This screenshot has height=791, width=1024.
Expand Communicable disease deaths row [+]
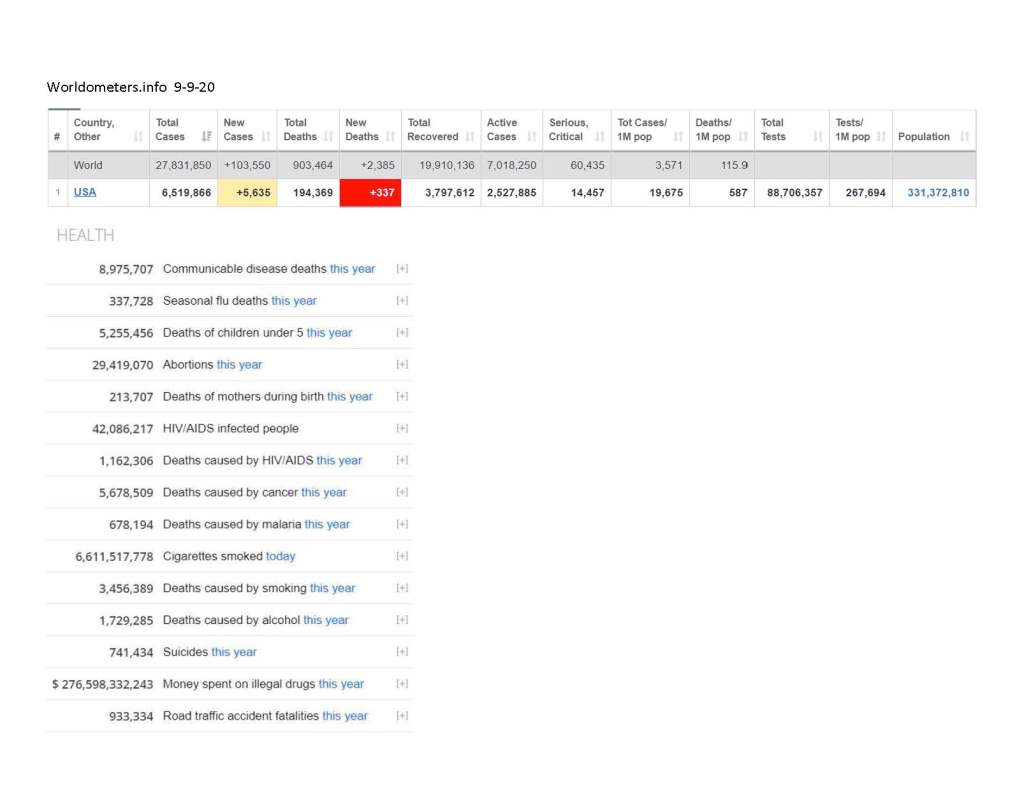(x=402, y=269)
